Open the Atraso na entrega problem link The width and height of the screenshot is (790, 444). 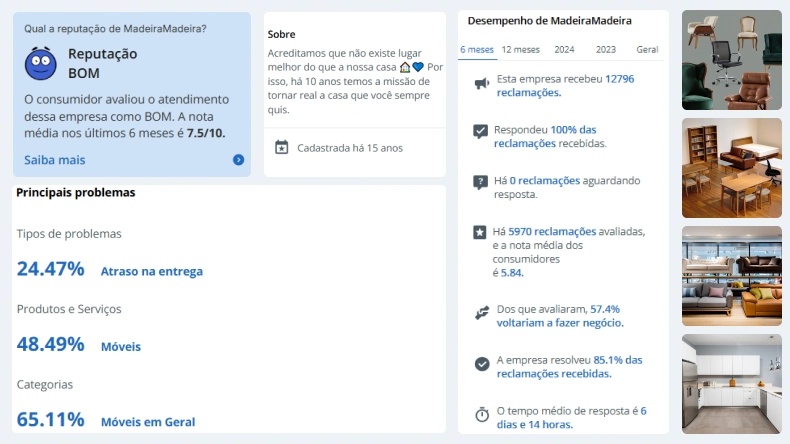[152, 271]
